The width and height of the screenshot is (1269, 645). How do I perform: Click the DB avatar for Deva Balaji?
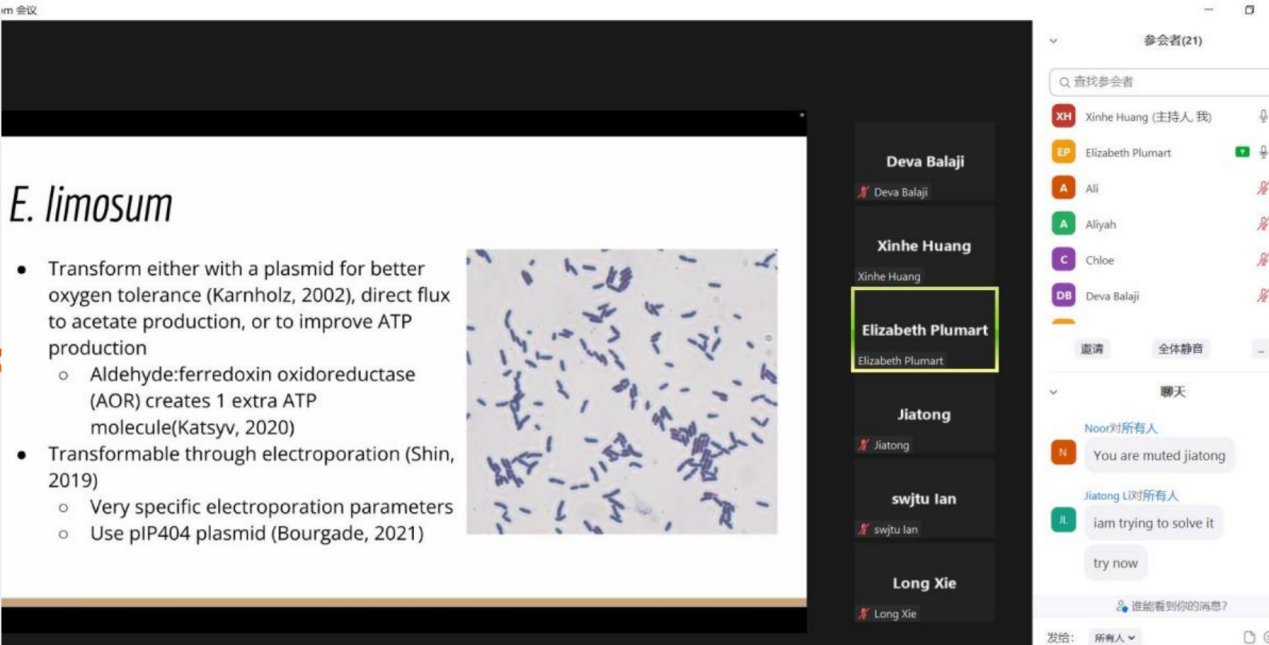click(x=1063, y=296)
